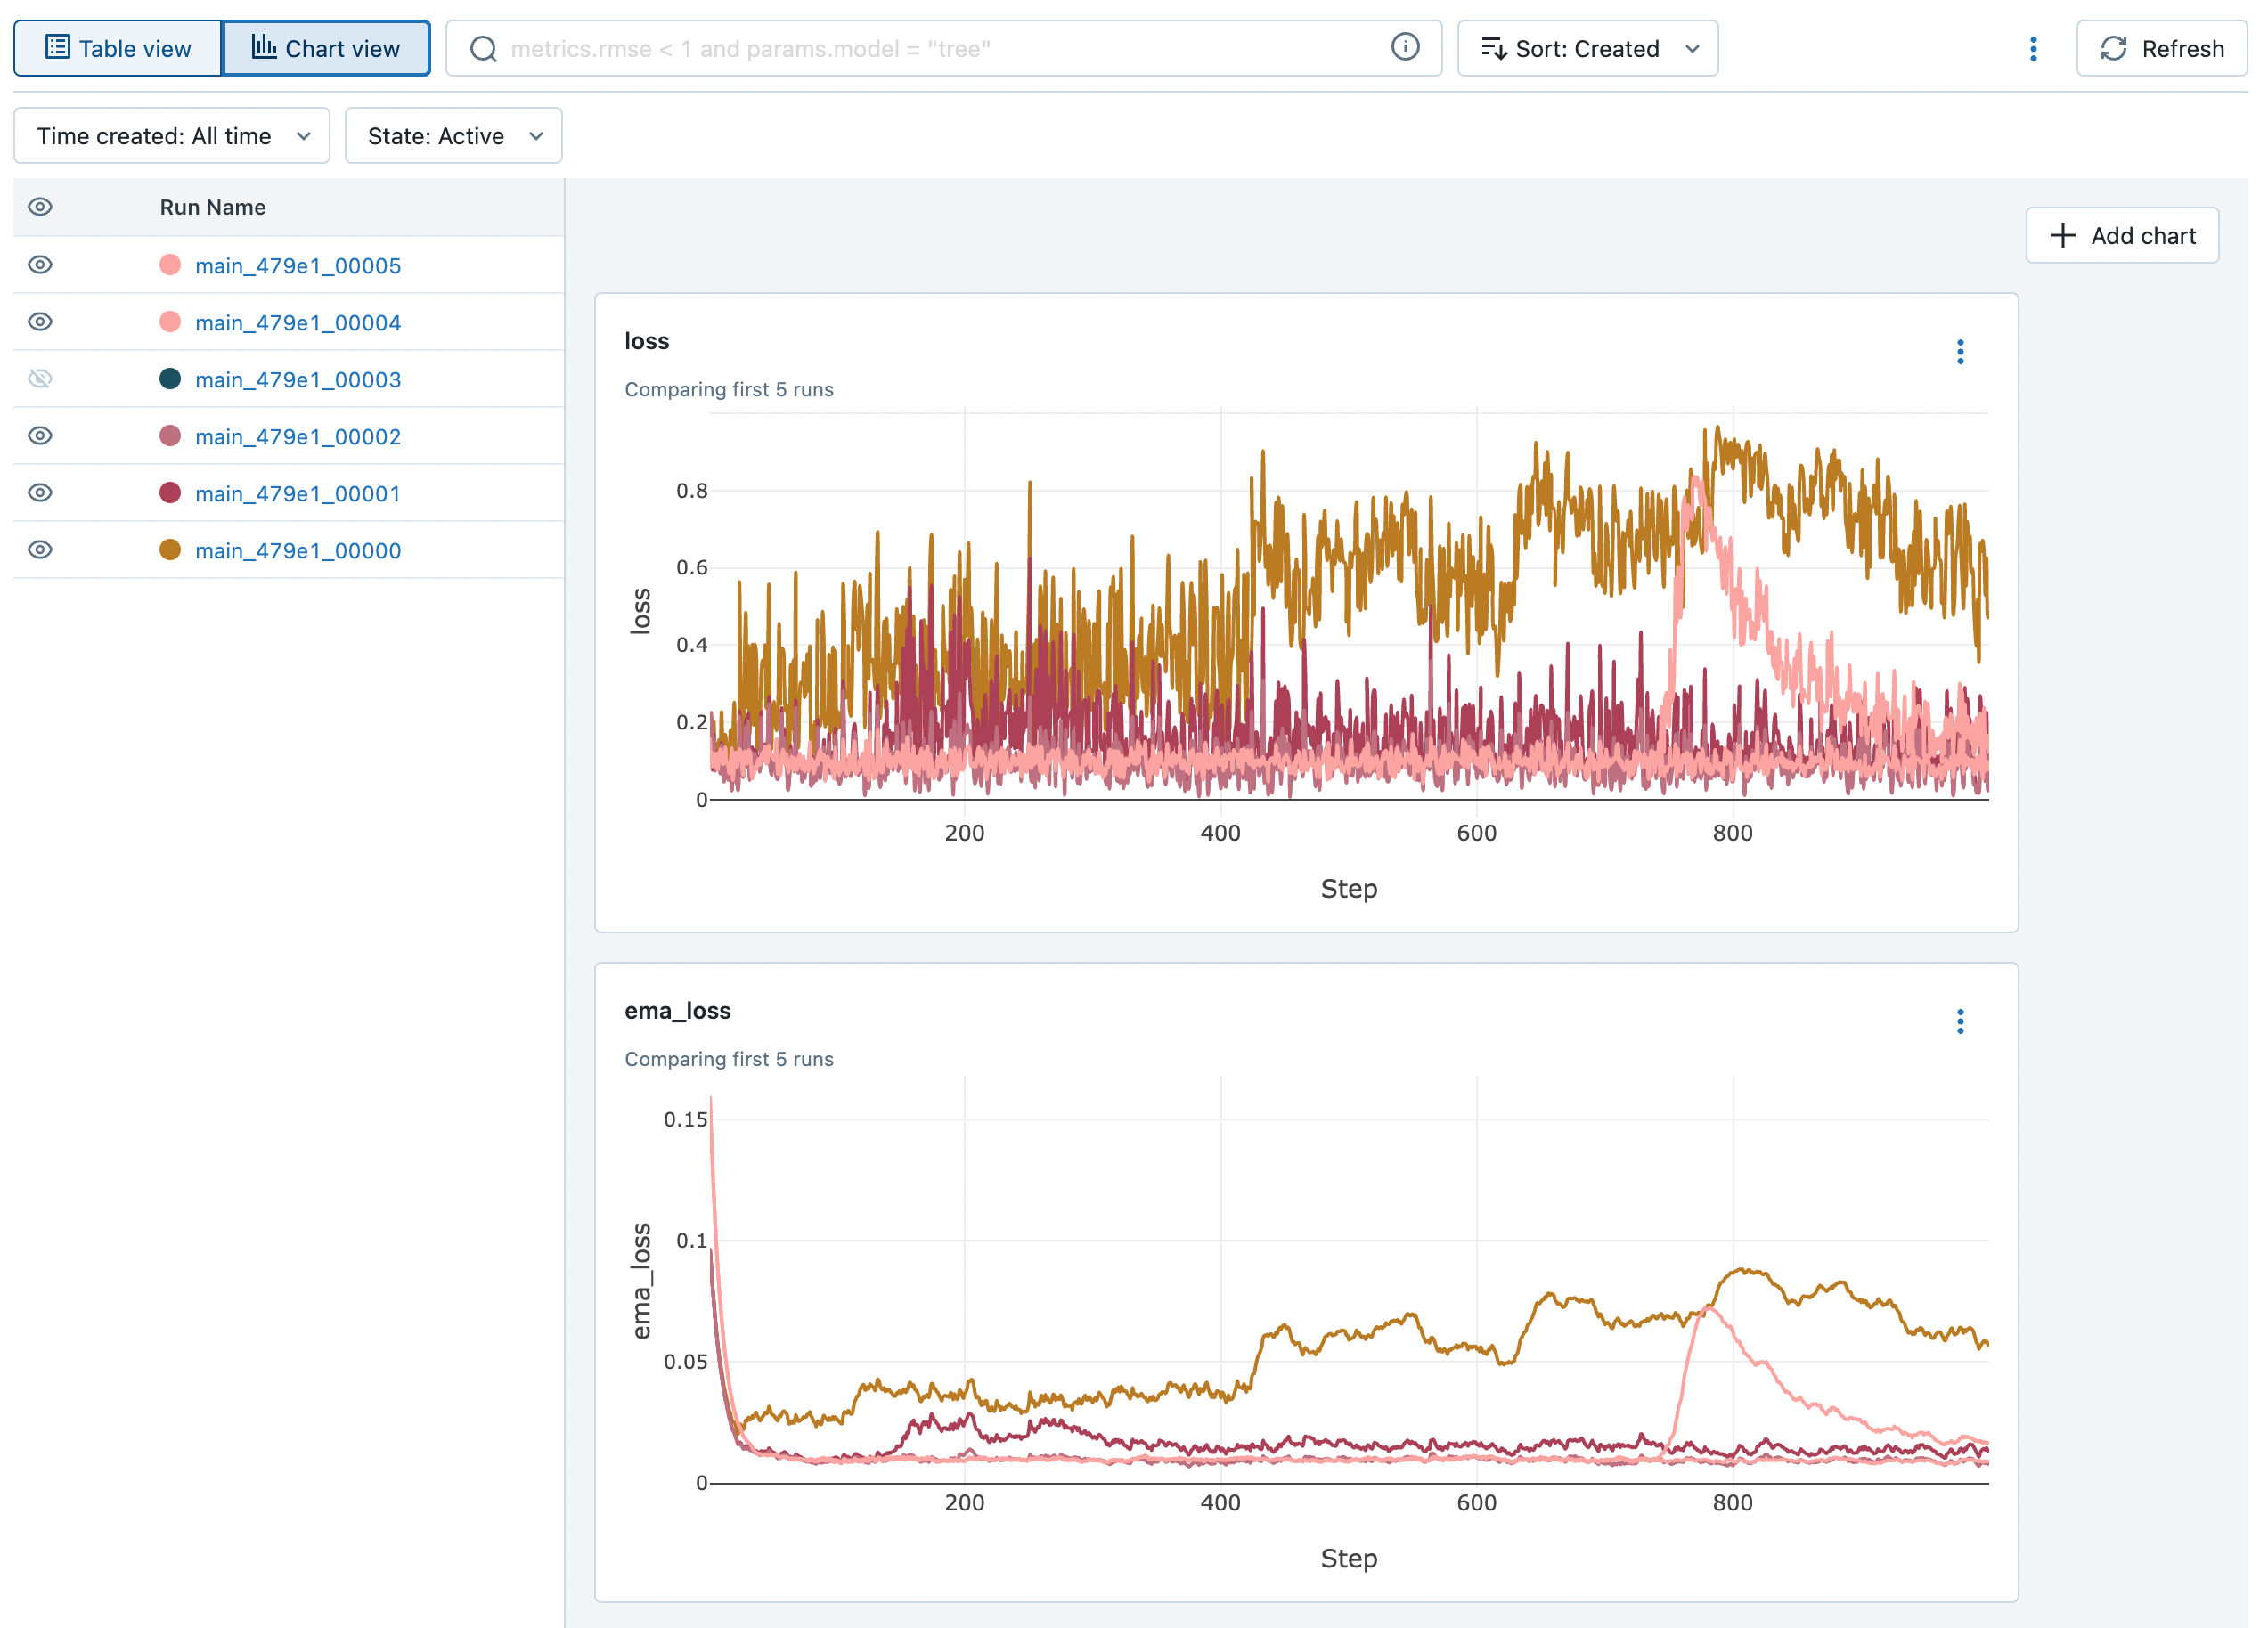Open the State: Active filter dropdown
The image size is (2268, 1628).
pyautogui.click(x=453, y=135)
